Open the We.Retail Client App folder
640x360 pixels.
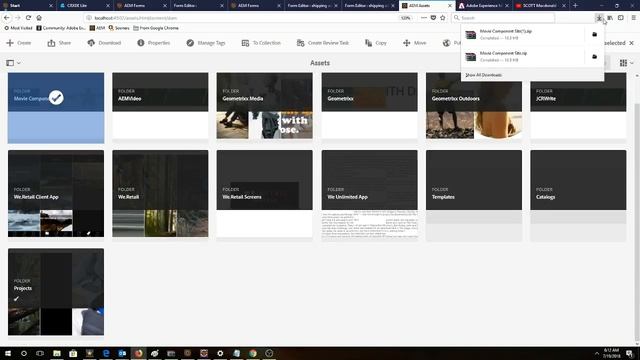tap(56, 193)
